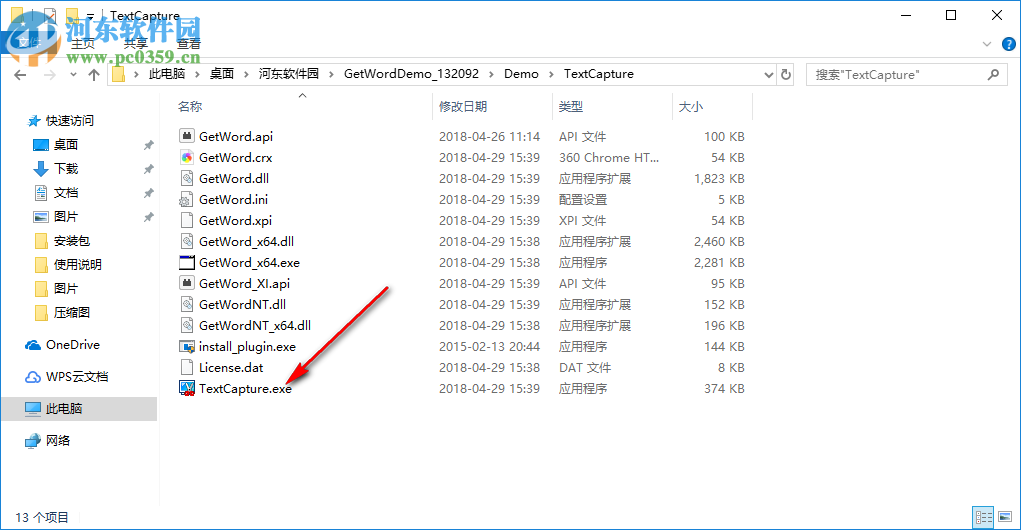The height and width of the screenshot is (530, 1021).
Task: Open the 查看 ribbon tab
Action: point(189,44)
